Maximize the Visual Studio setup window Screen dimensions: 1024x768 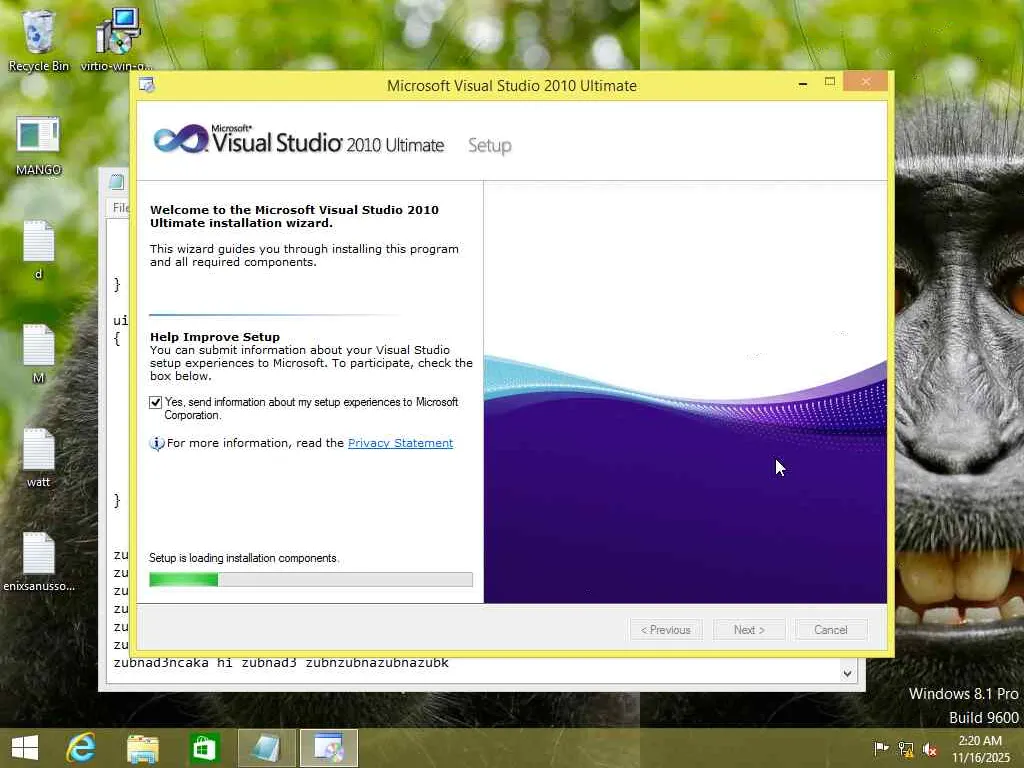[829, 82]
